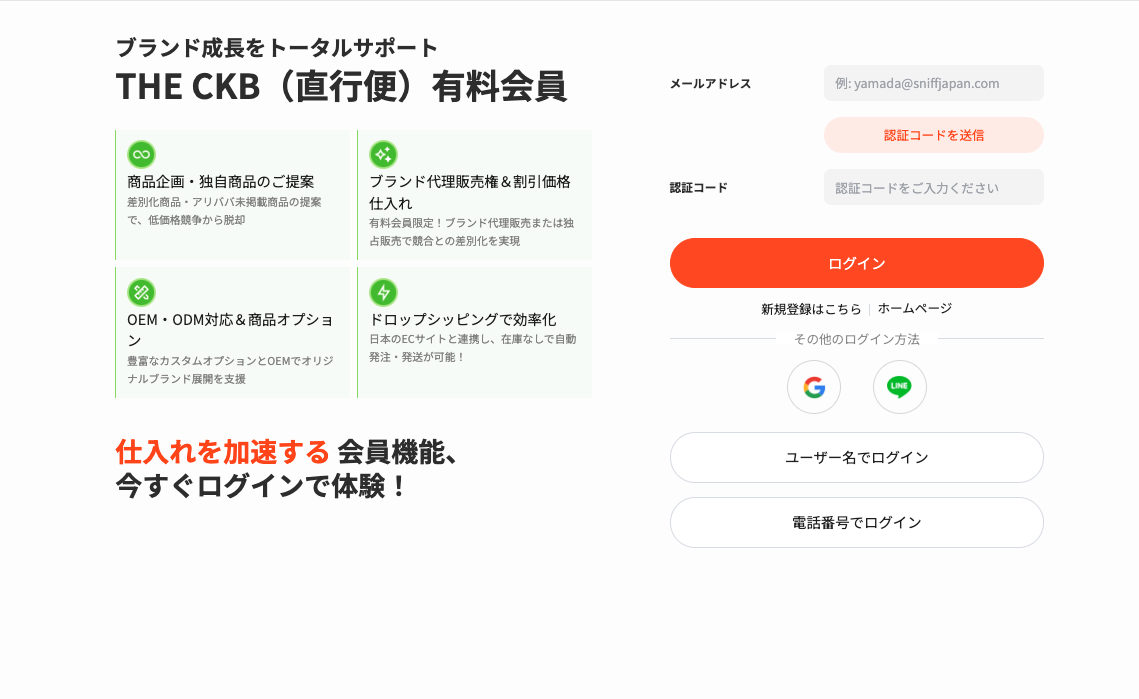Click the メールアドレス input field
The image size is (1139, 699).
coord(933,84)
